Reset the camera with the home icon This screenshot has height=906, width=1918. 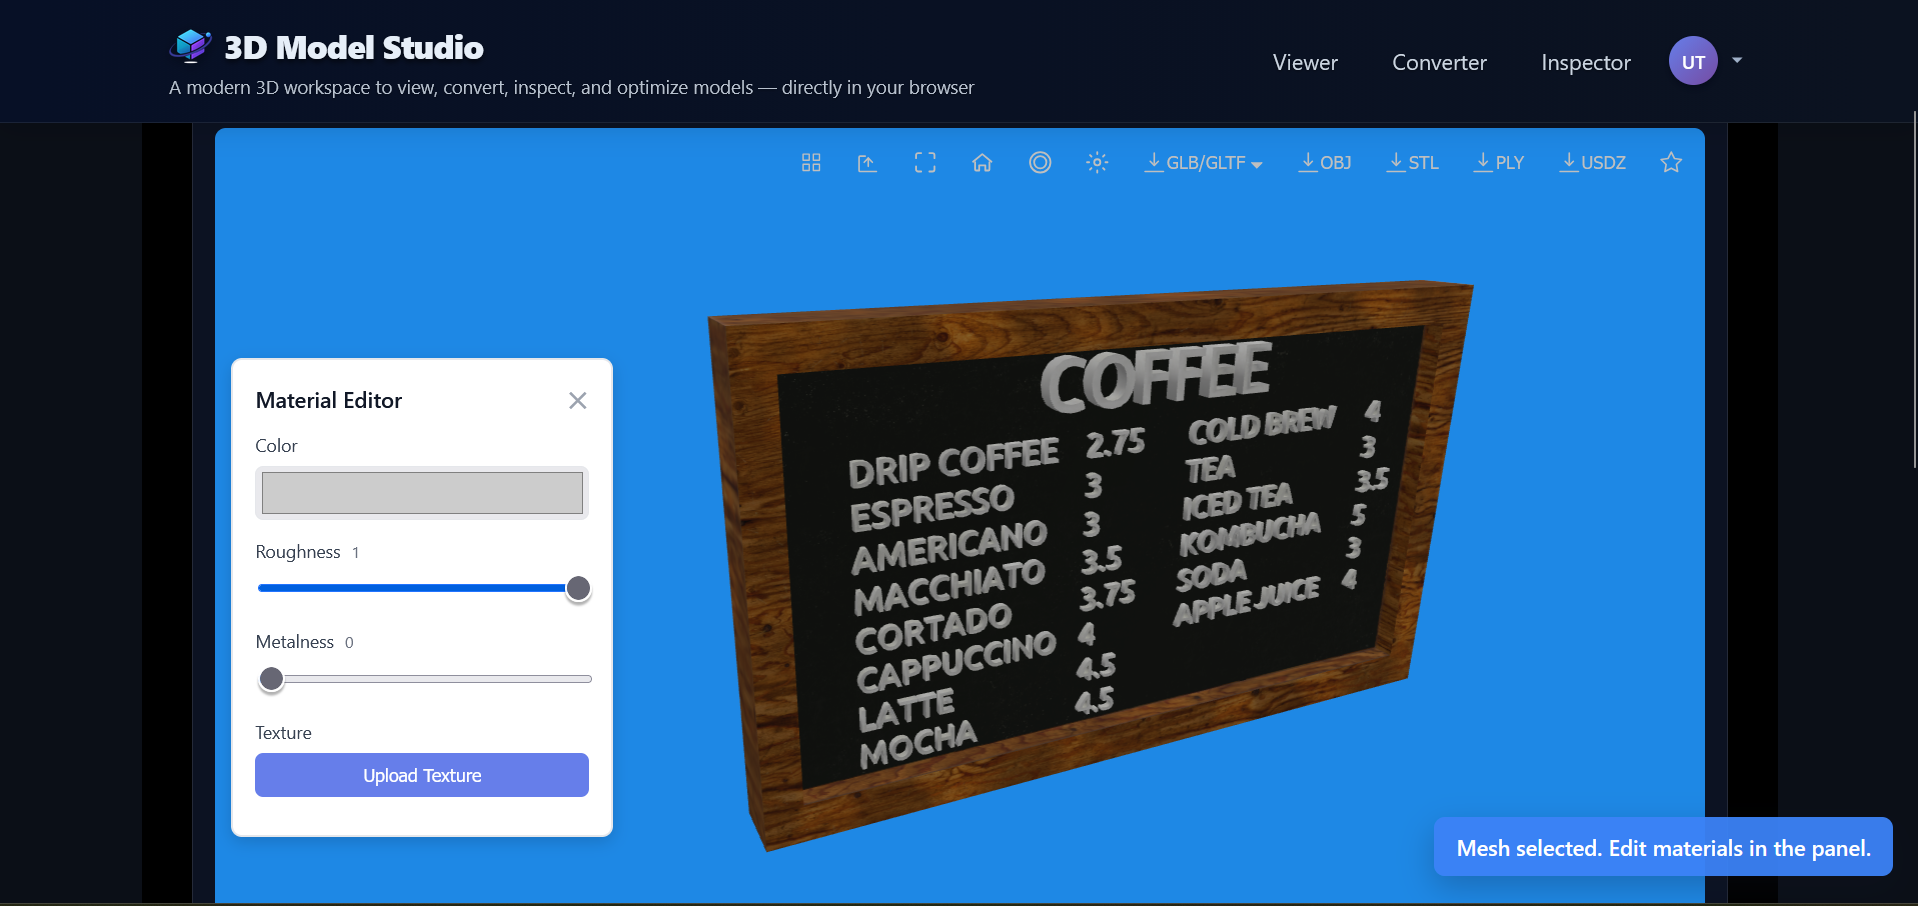click(x=982, y=161)
